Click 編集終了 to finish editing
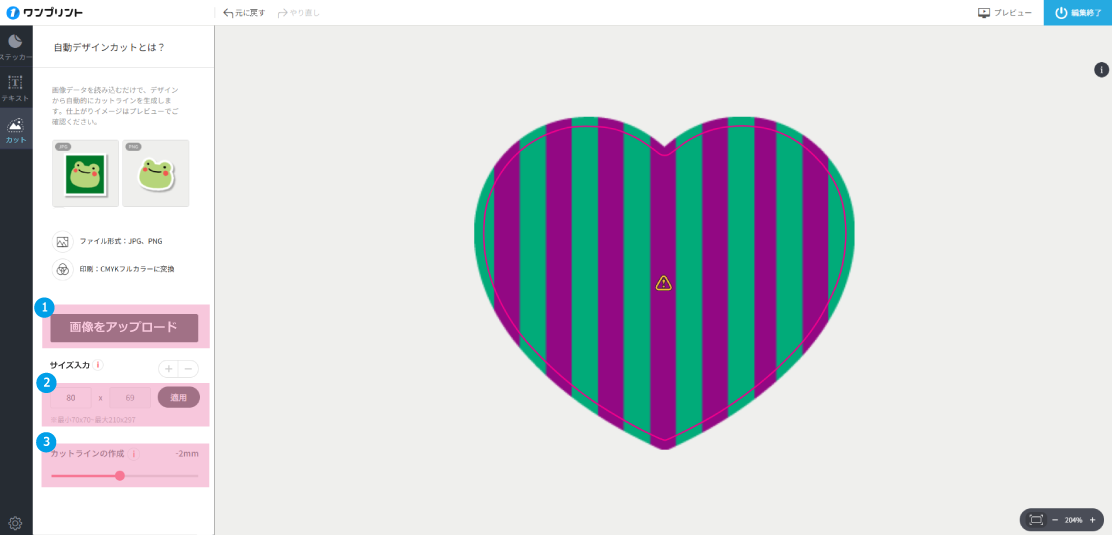Viewport: 1112px width, 535px height. pyautogui.click(x=1078, y=13)
